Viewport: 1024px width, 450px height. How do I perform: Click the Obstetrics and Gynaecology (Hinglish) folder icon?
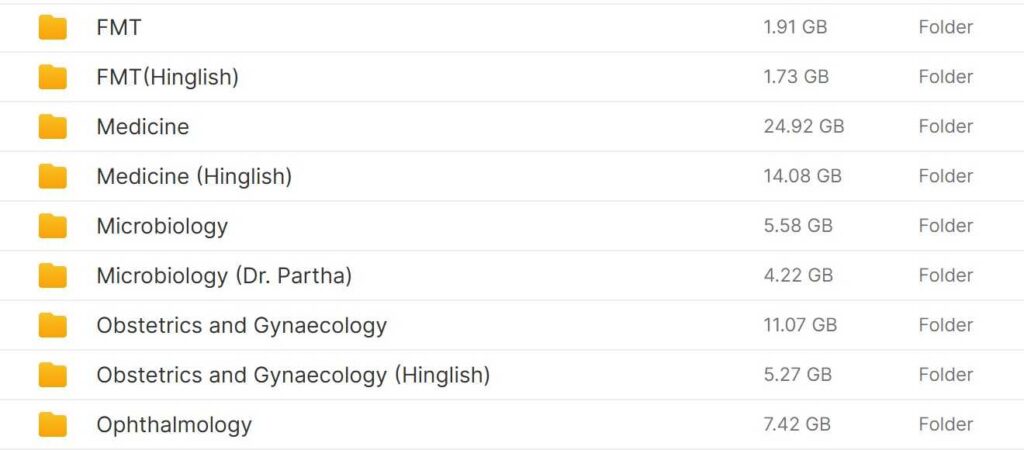52,375
